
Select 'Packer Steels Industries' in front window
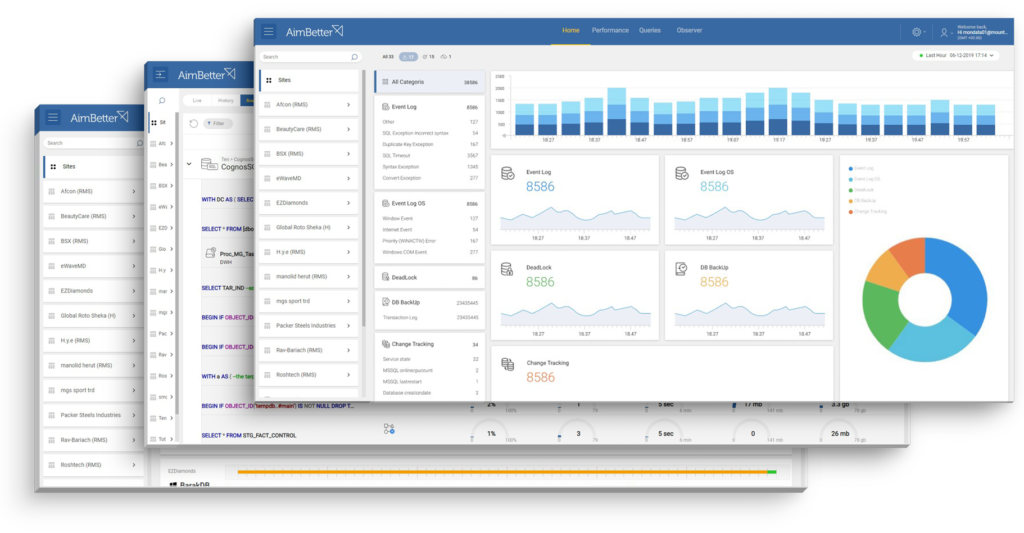click(x=308, y=326)
